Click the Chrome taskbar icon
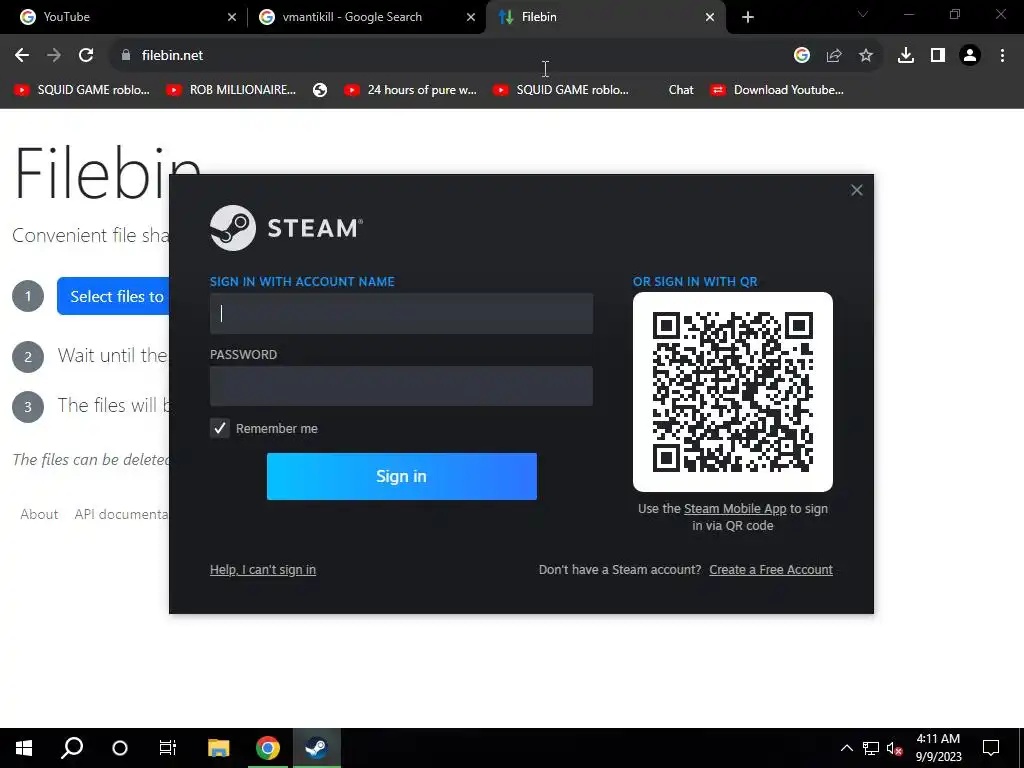 coord(268,748)
